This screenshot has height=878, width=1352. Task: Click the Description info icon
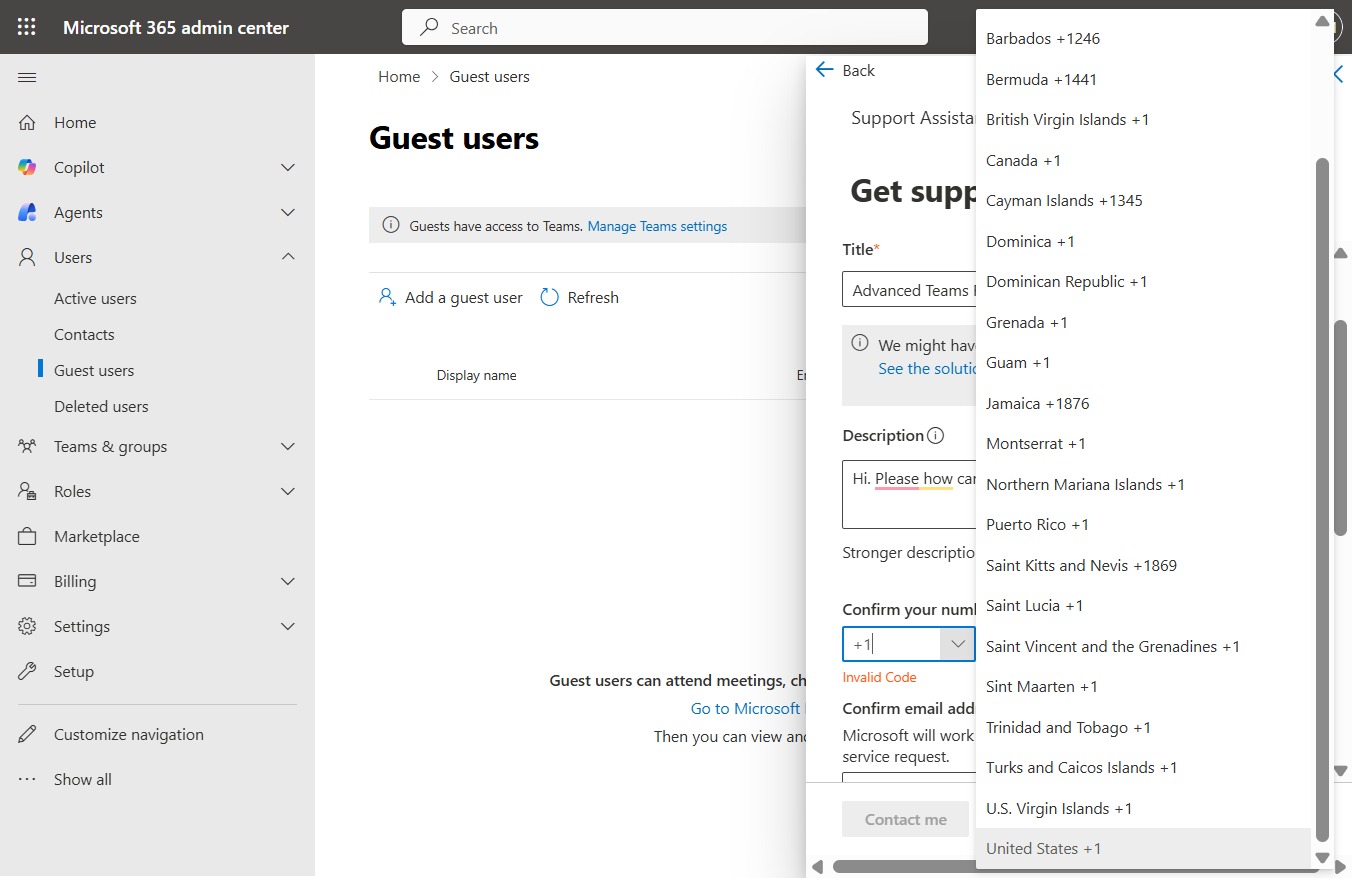pyautogui.click(x=935, y=436)
